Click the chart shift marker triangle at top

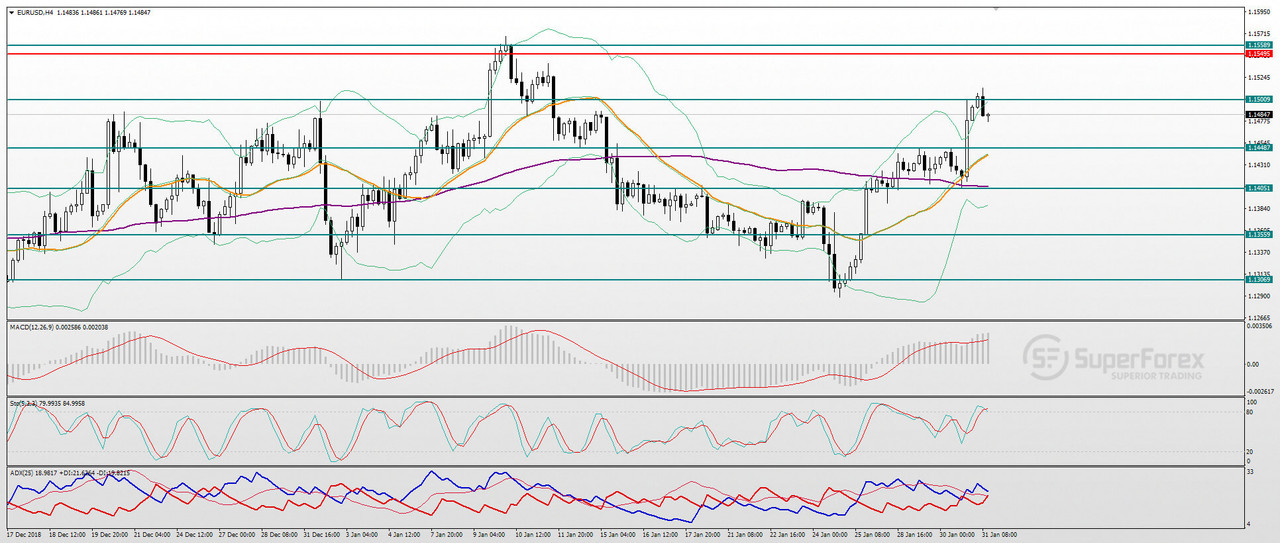pyautogui.click(x=995, y=9)
